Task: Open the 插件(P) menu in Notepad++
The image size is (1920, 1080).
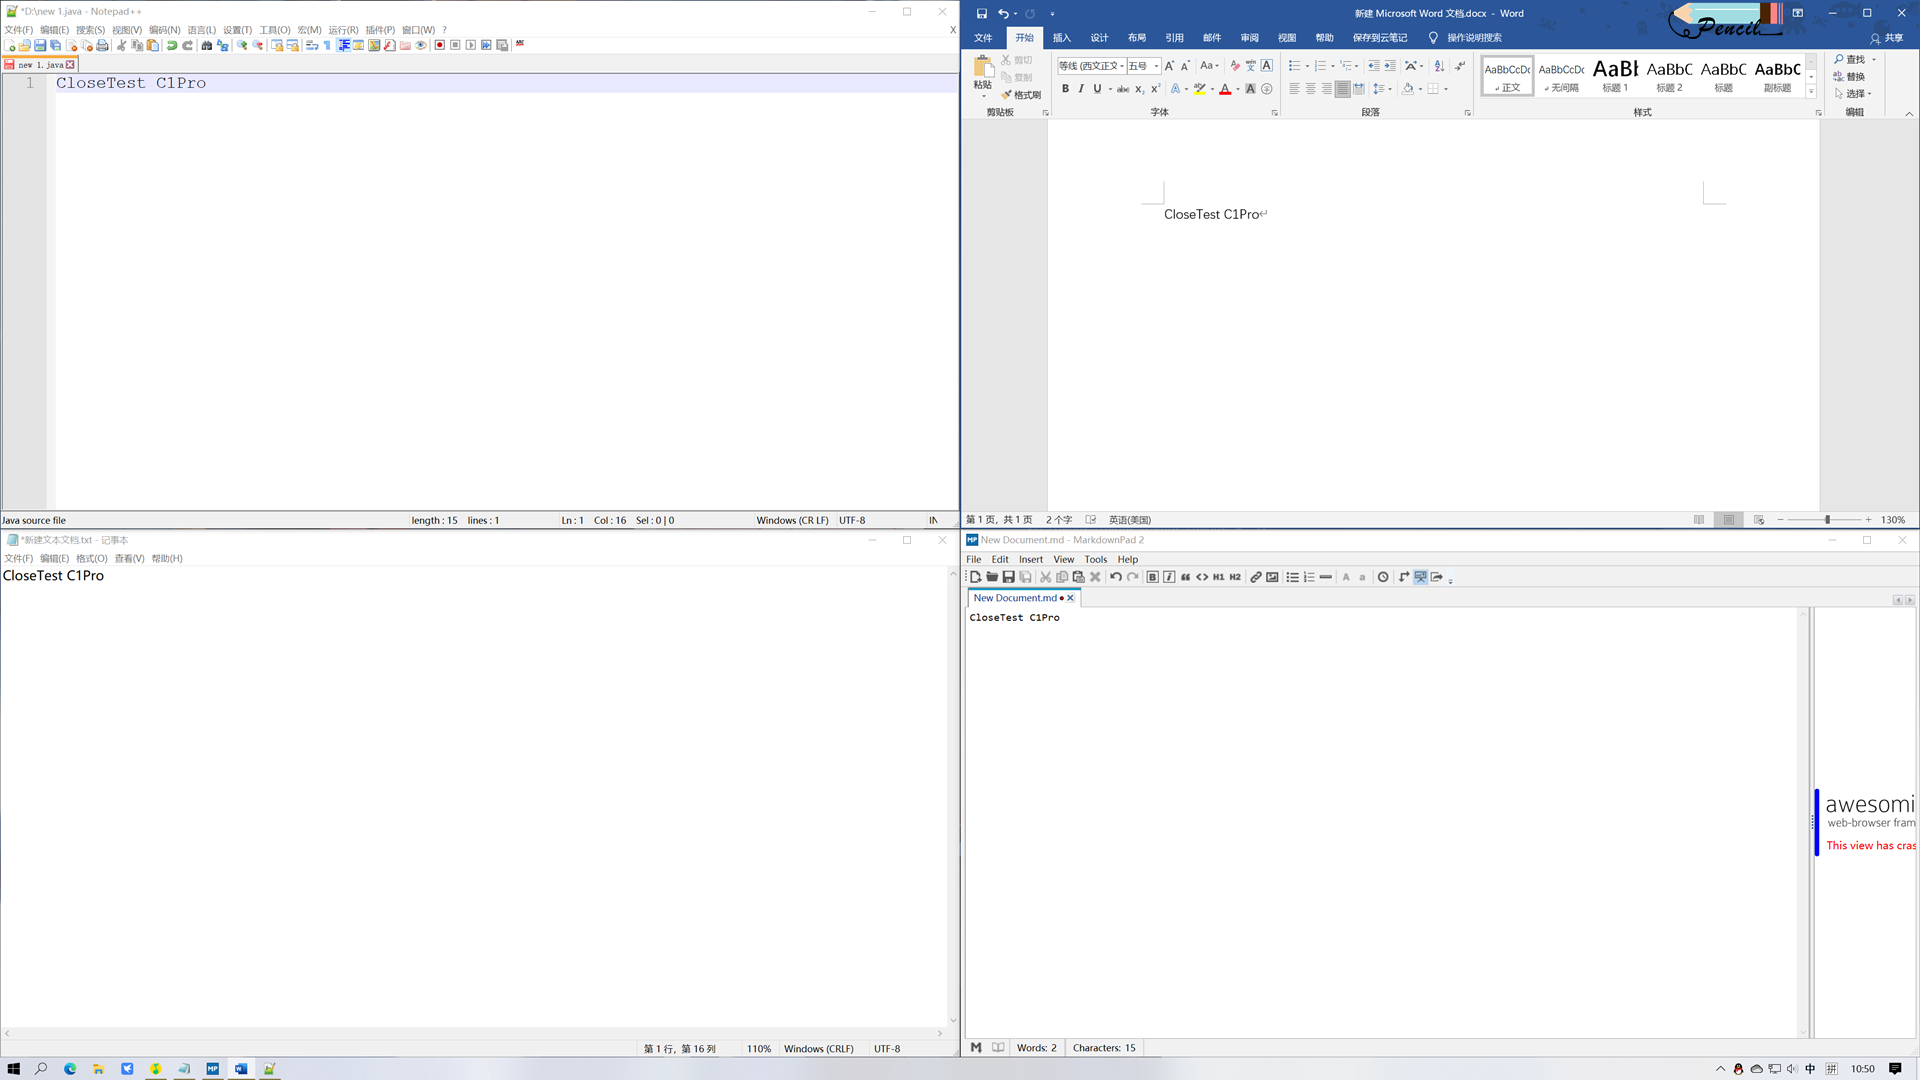Action: tap(380, 30)
